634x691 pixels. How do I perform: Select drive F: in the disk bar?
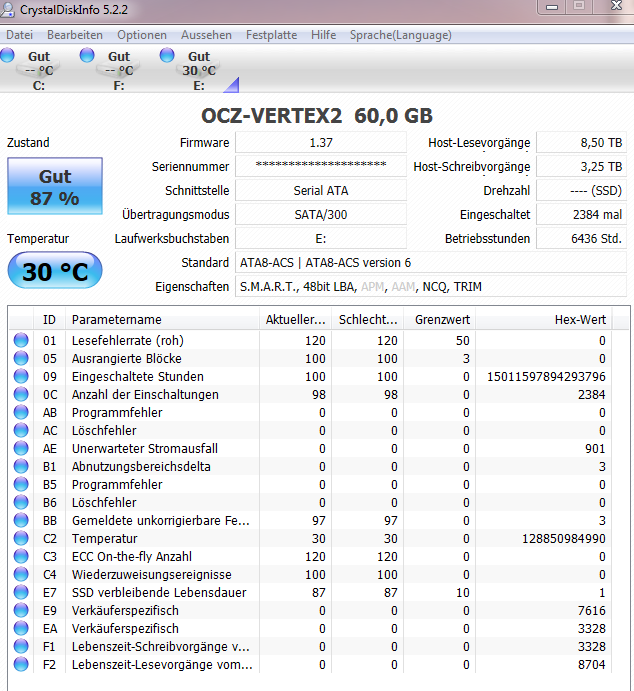119,71
